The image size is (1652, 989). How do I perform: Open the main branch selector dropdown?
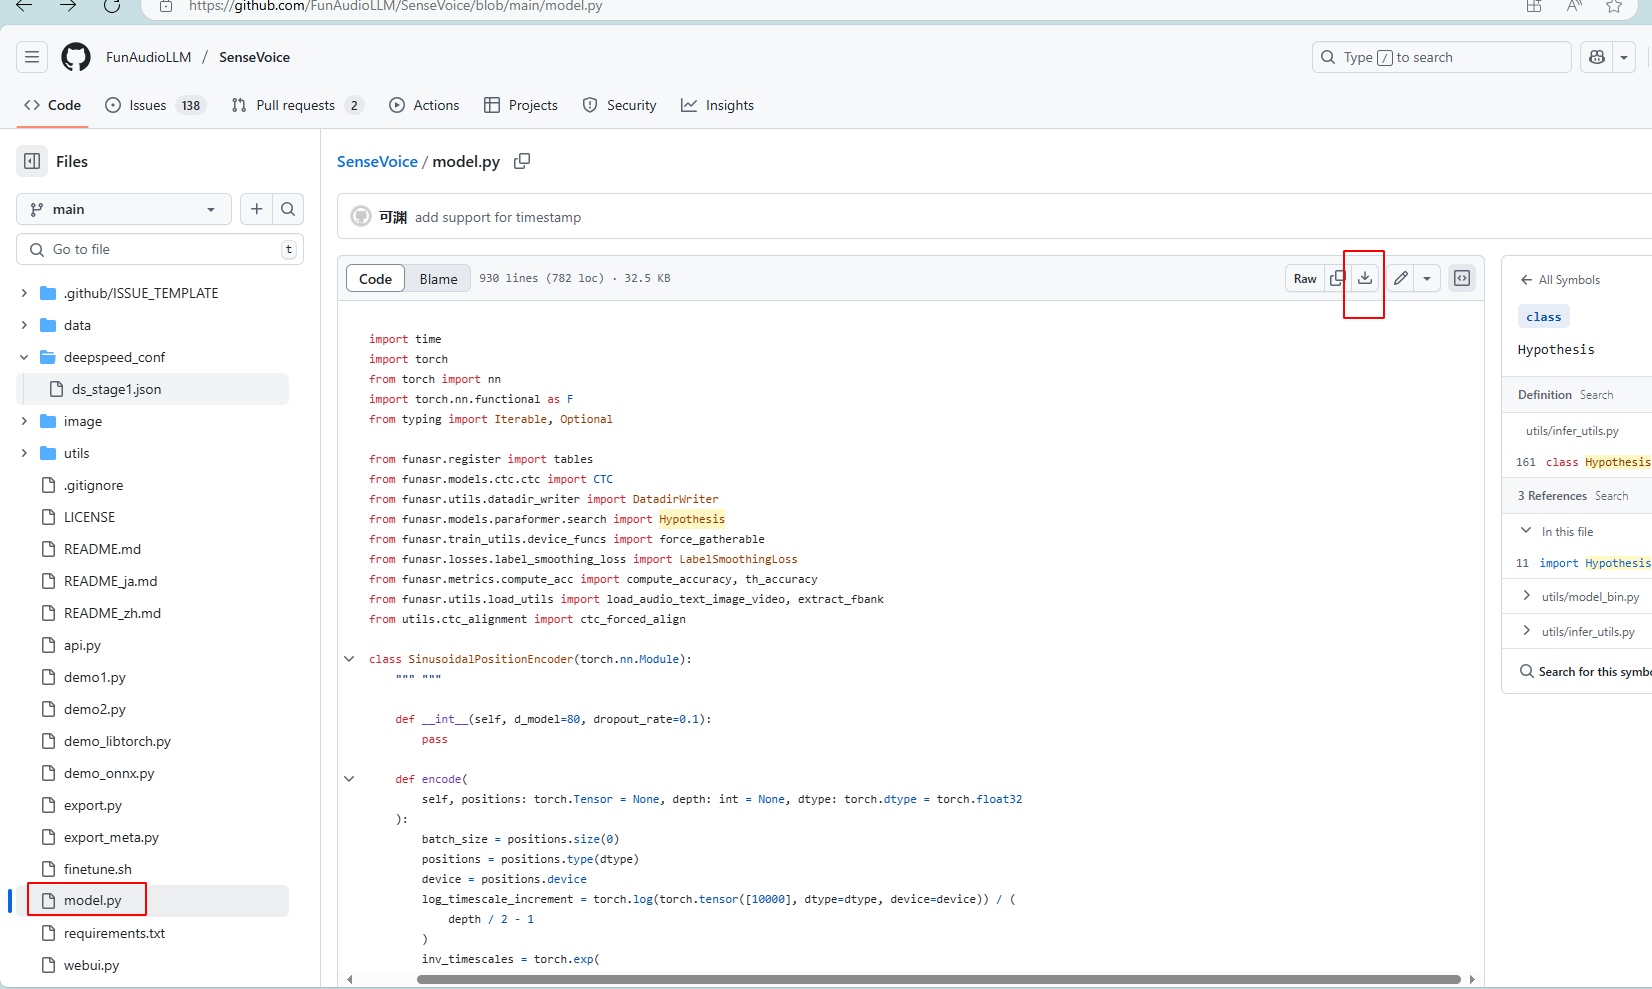pos(124,209)
